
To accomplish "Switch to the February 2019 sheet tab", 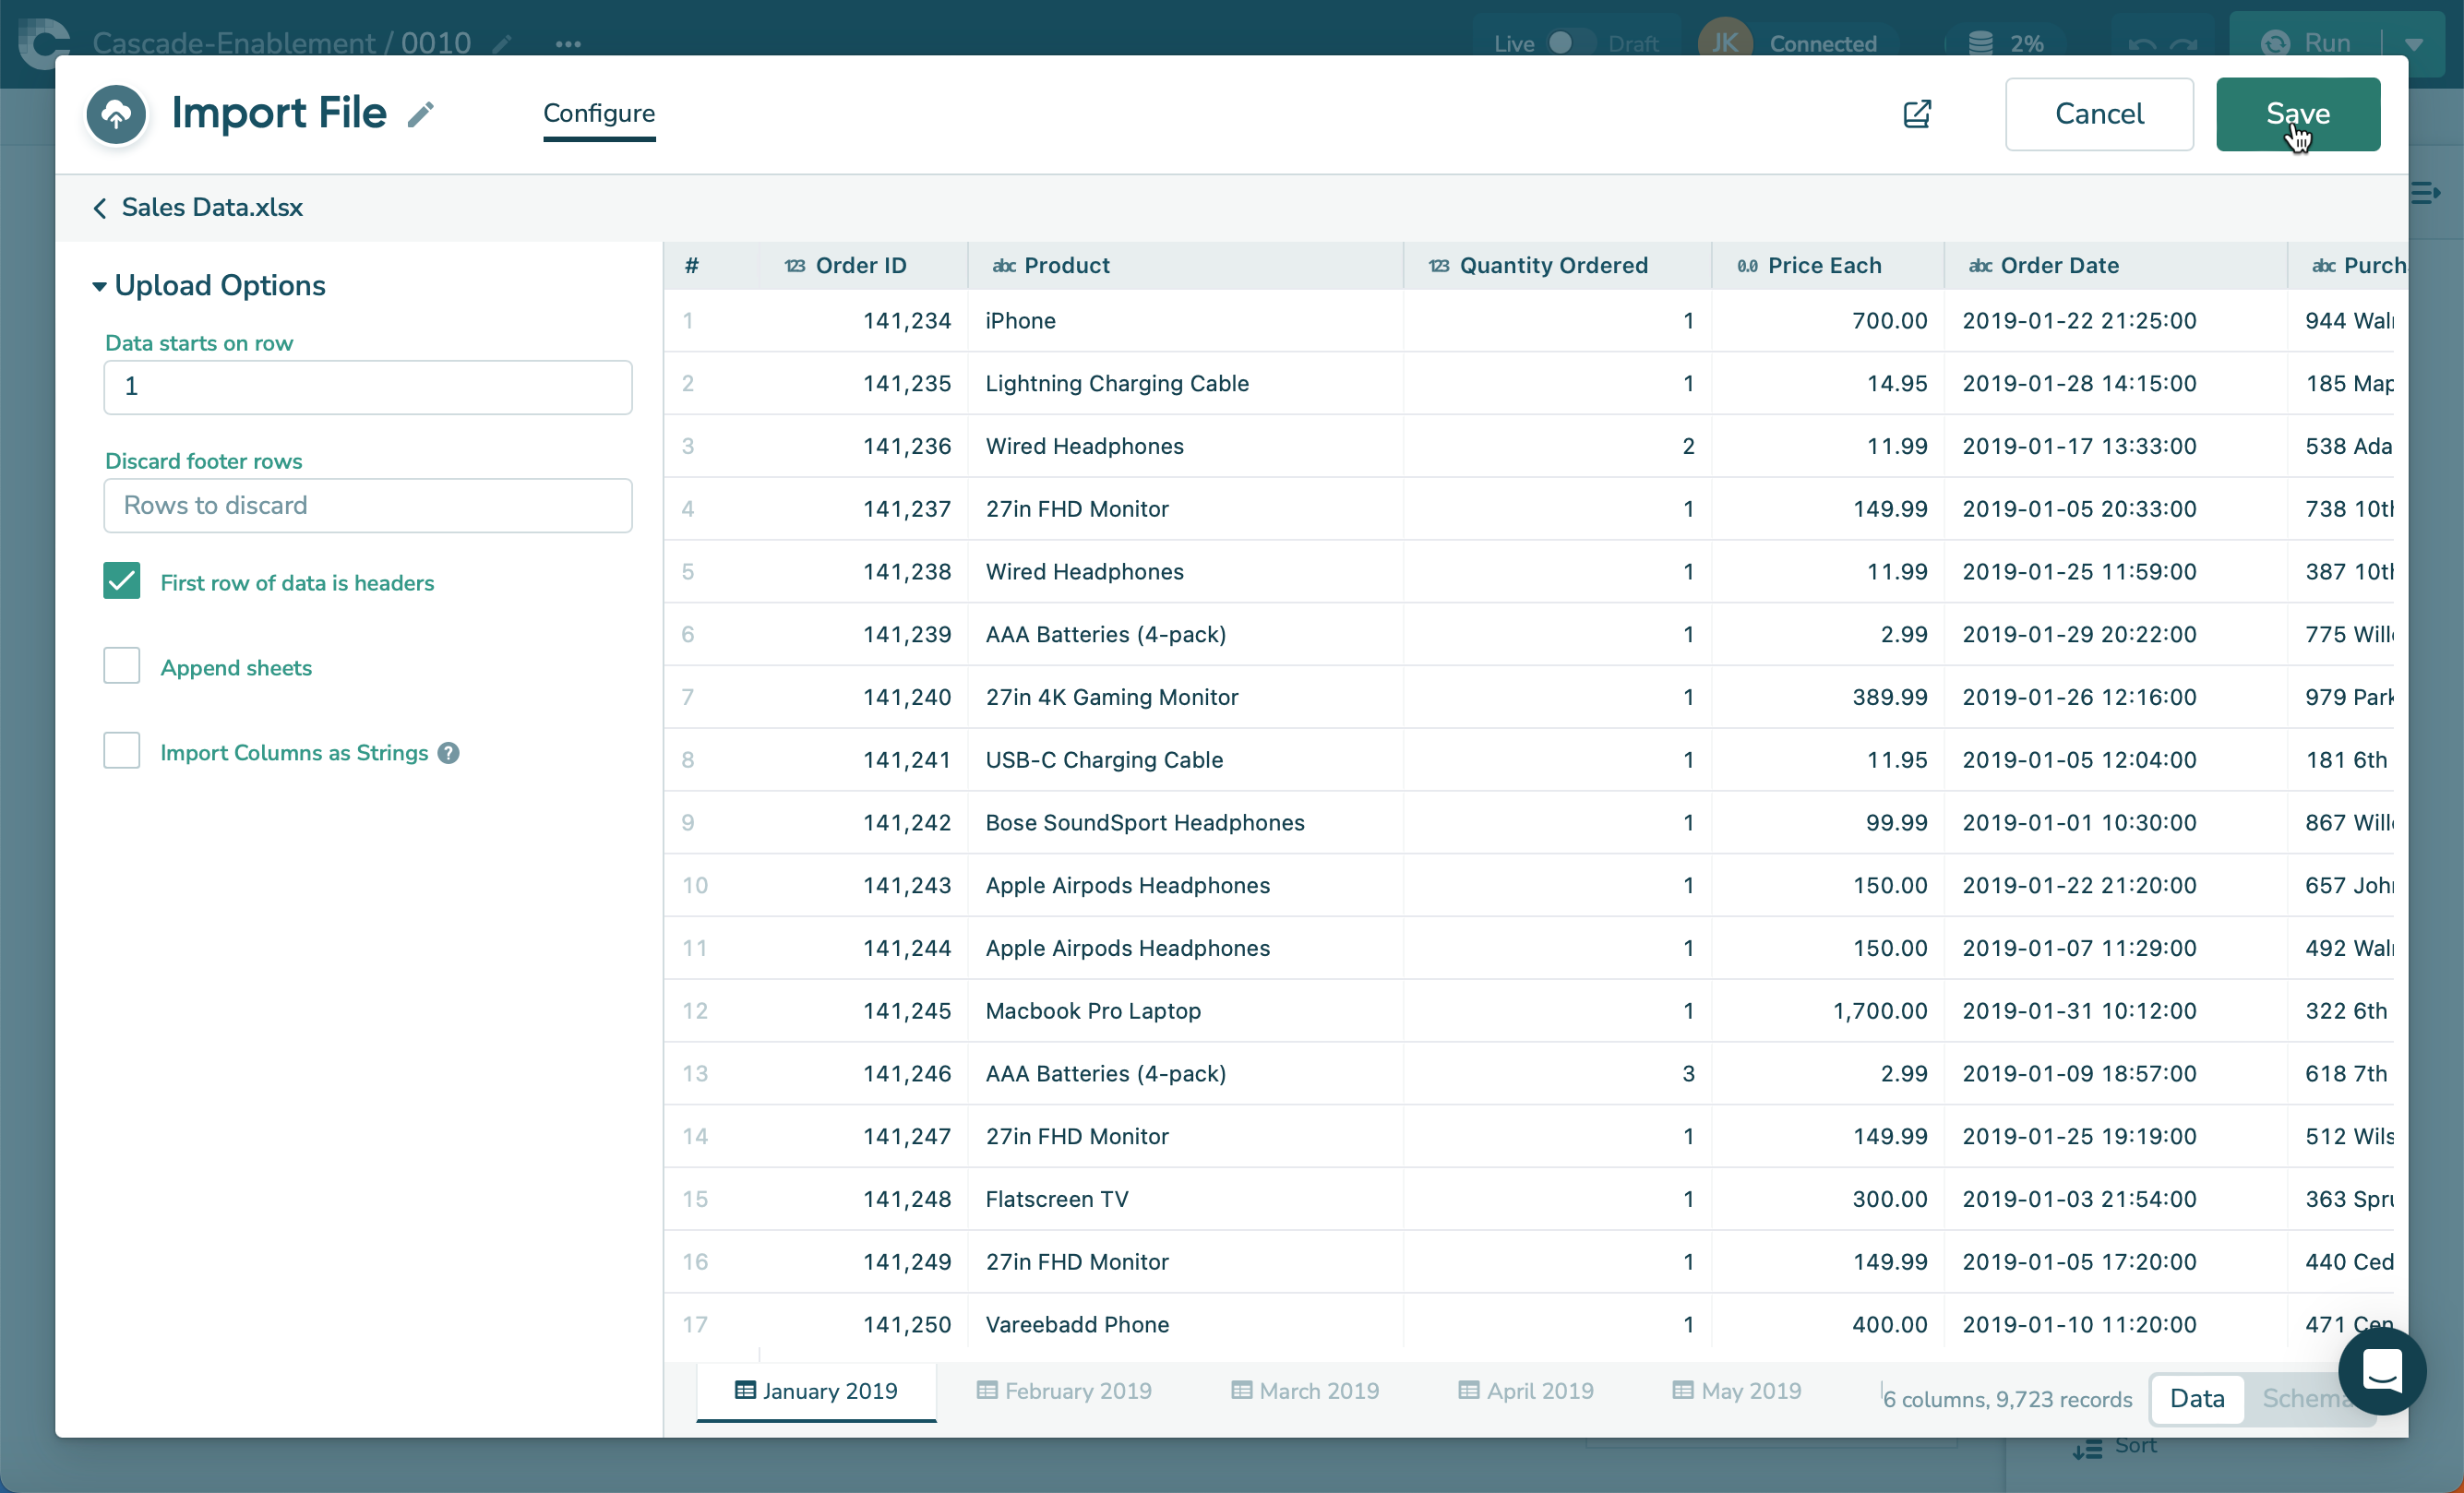I will click(1064, 1391).
